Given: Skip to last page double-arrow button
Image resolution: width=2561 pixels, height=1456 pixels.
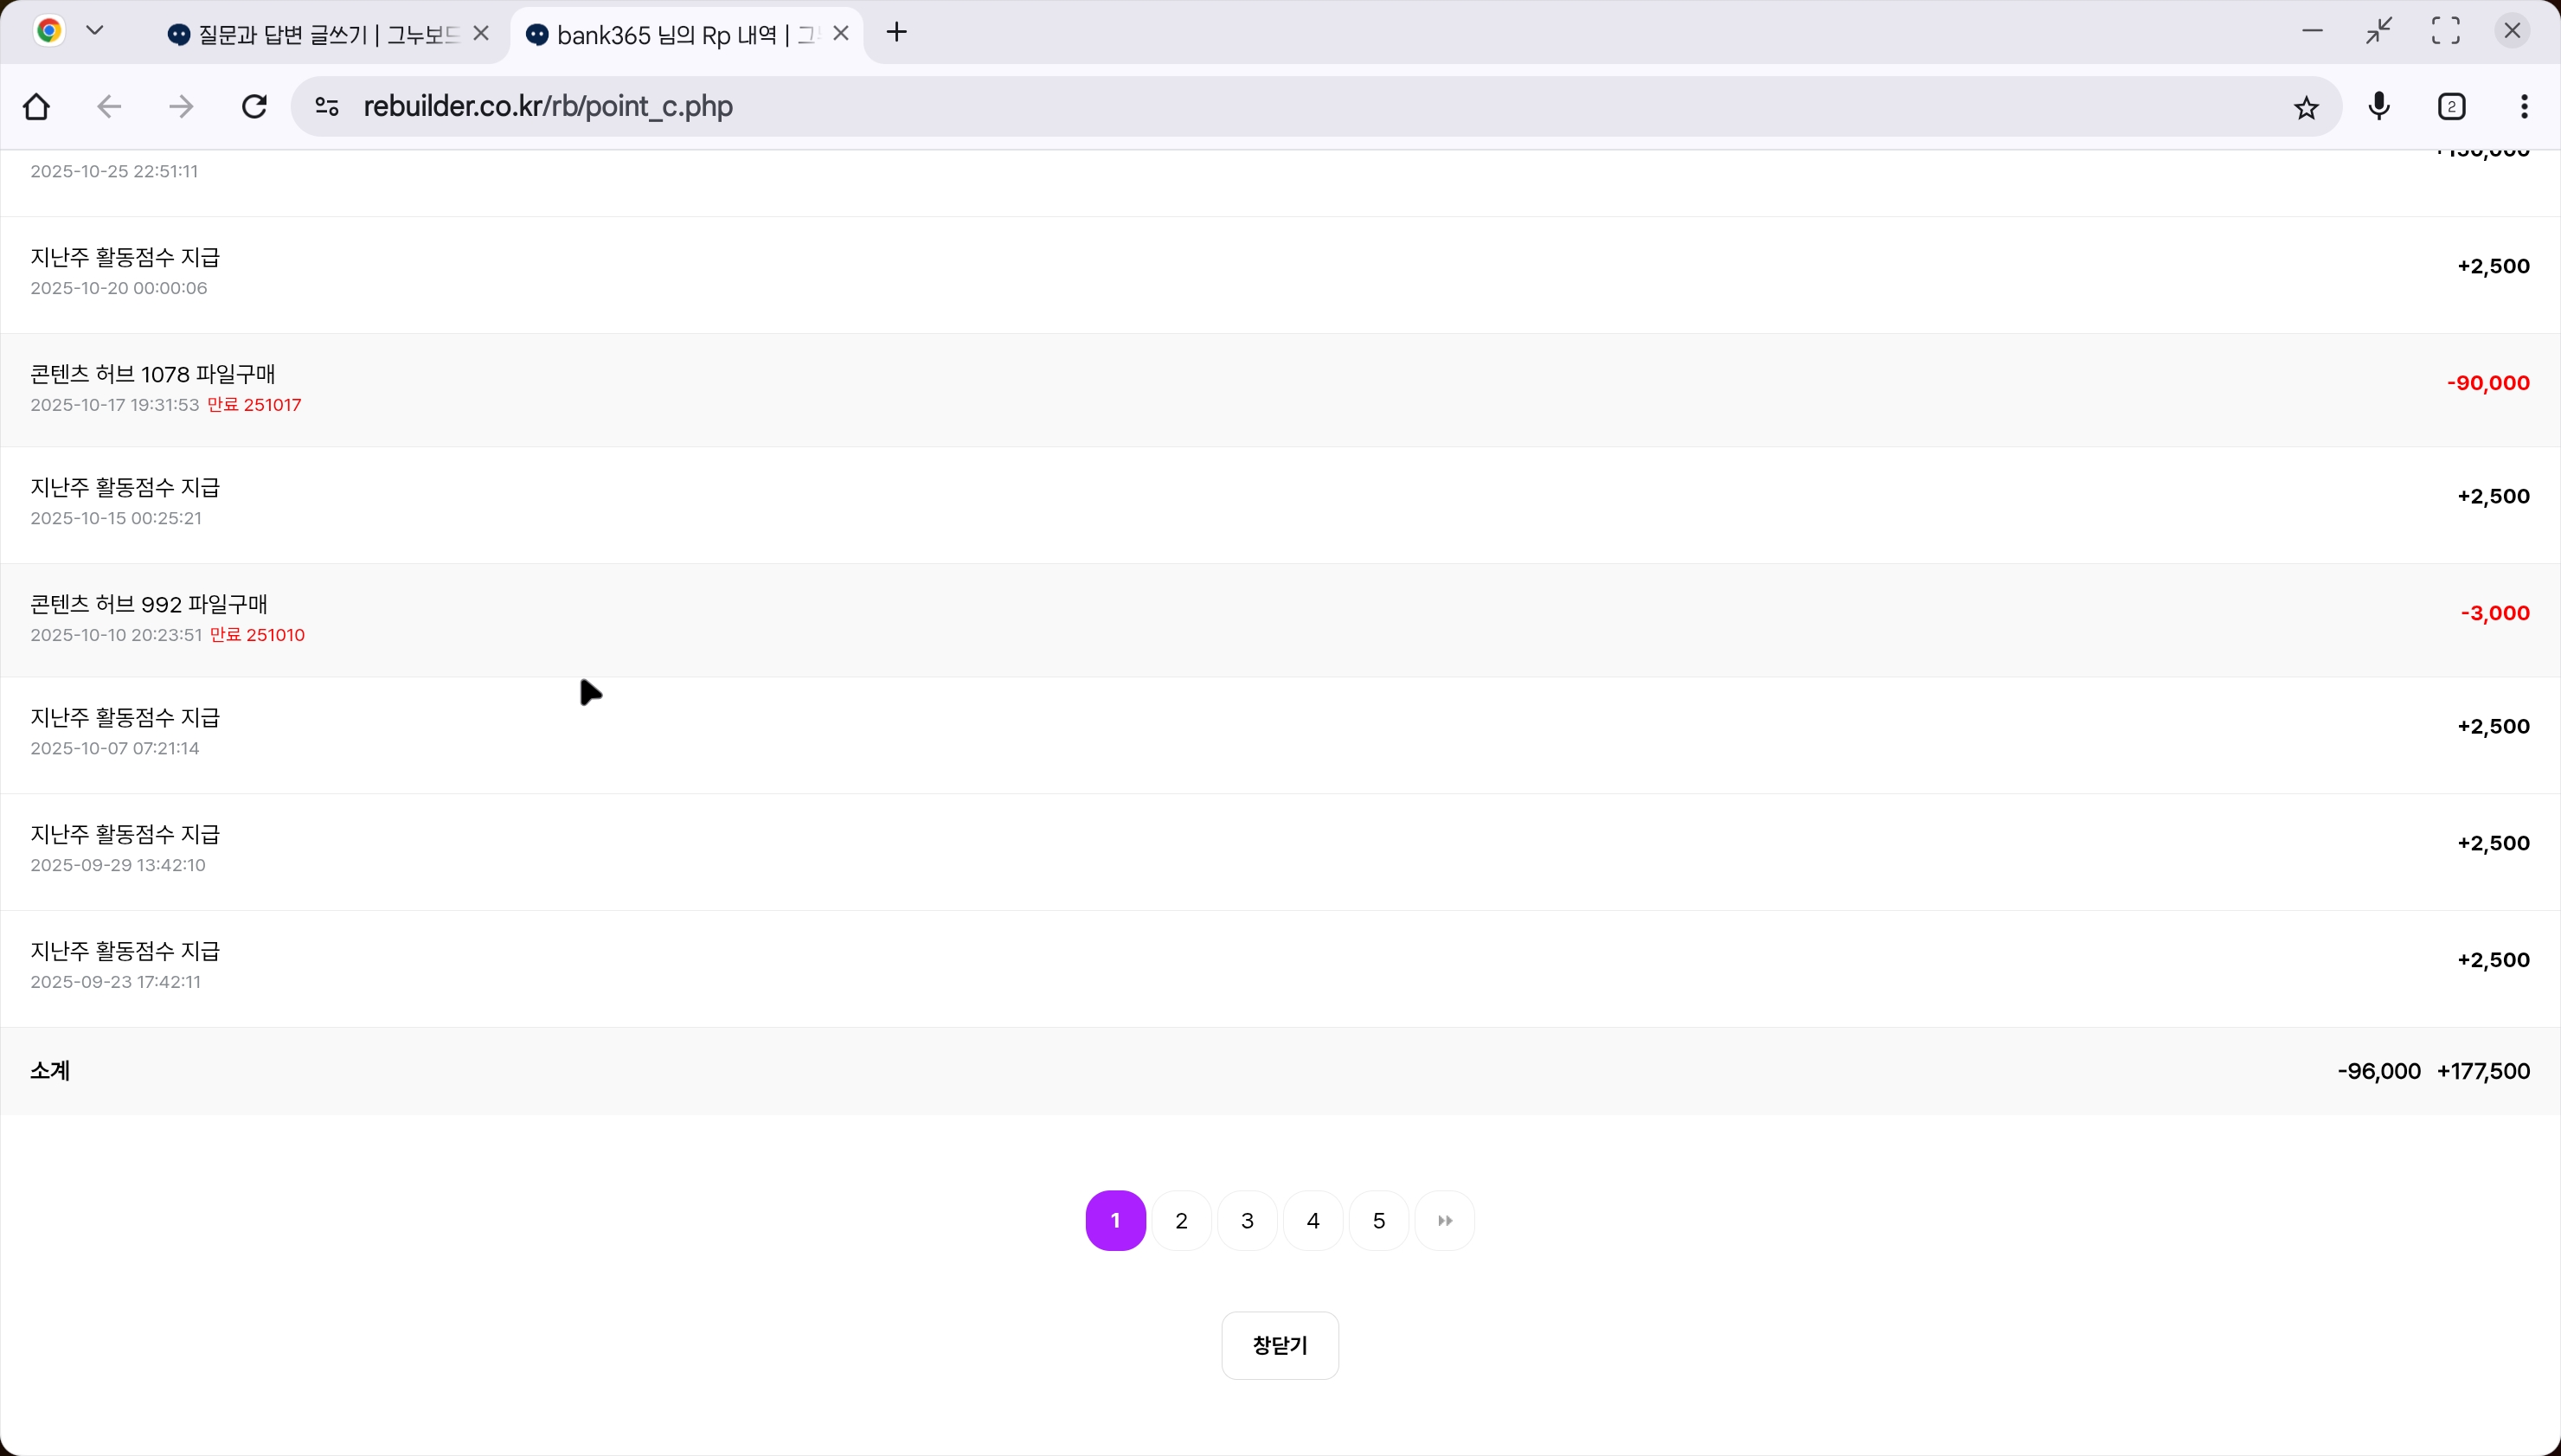Looking at the screenshot, I should (1444, 1220).
